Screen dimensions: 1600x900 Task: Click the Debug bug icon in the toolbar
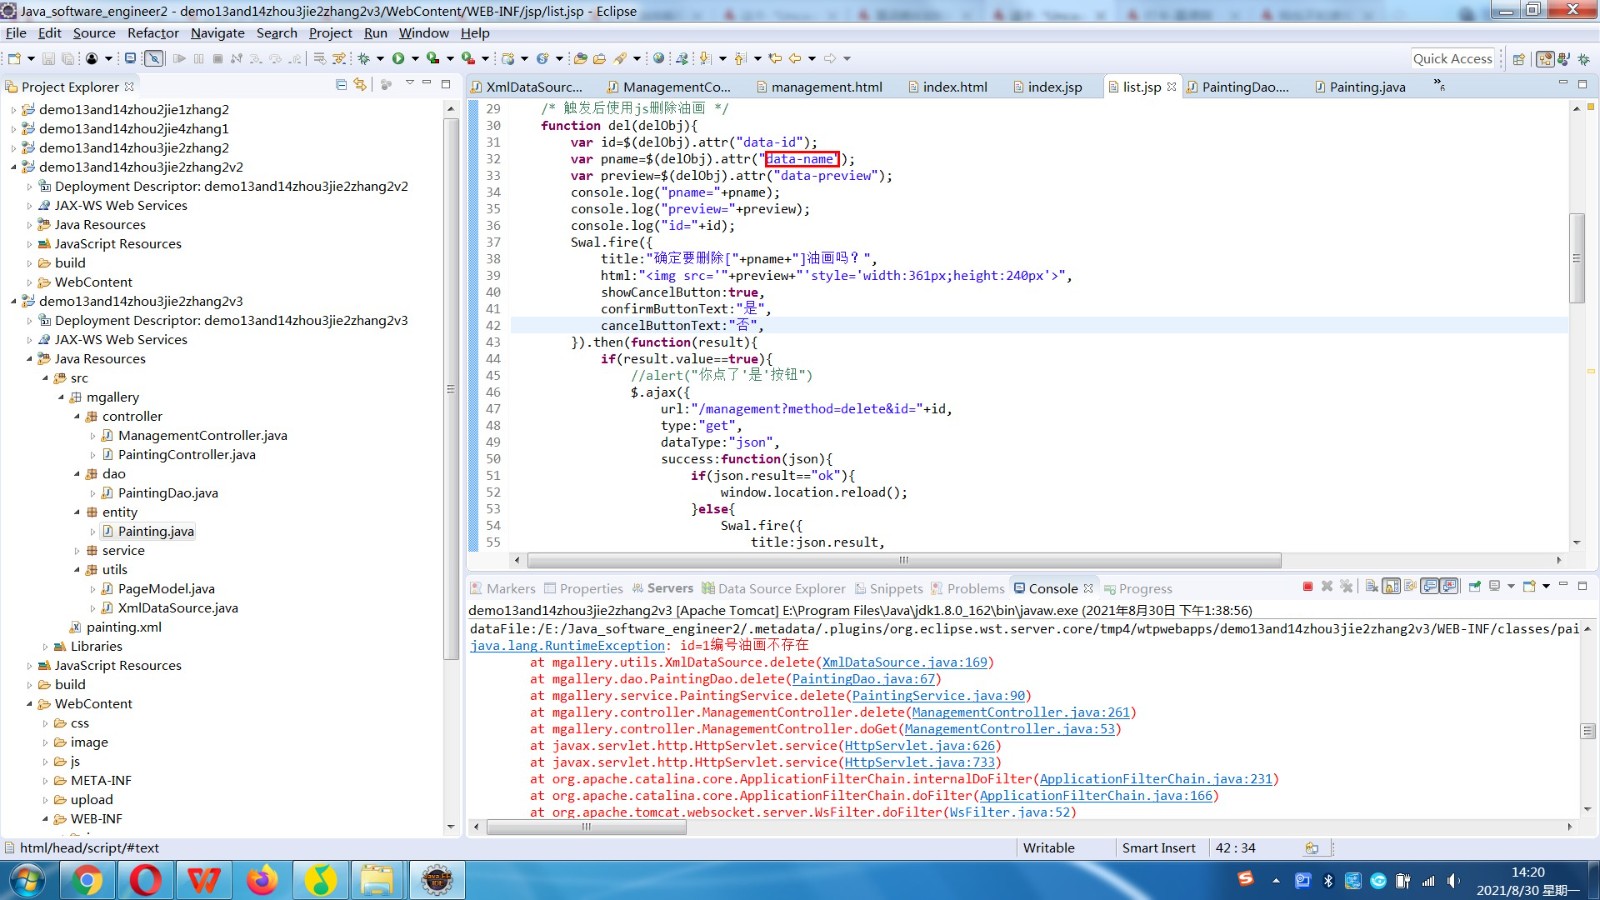[x=364, y=59]
